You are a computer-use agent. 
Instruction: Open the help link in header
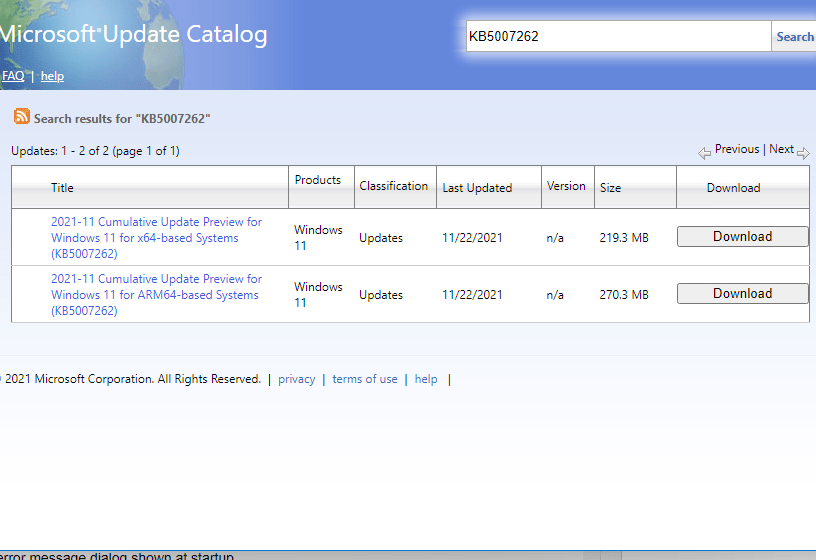pos(53,76)
